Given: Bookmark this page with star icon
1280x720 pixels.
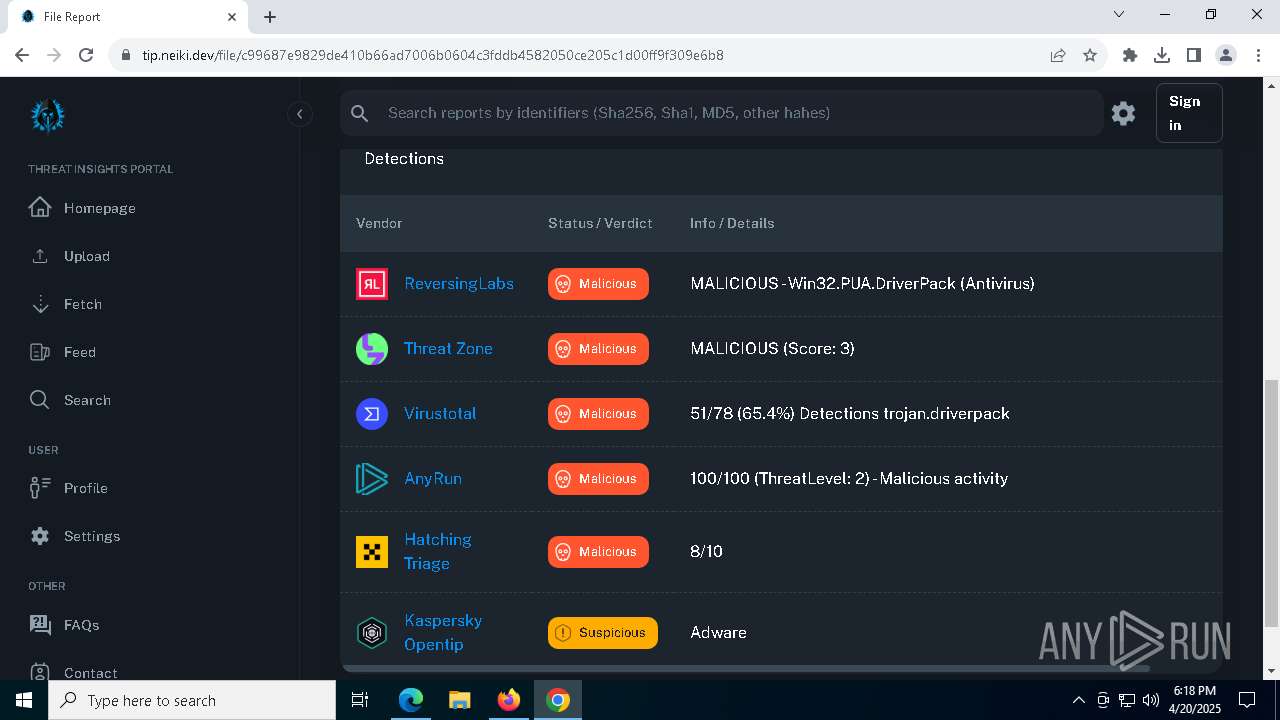Looking at the screenshot, I should point(1090,55).
